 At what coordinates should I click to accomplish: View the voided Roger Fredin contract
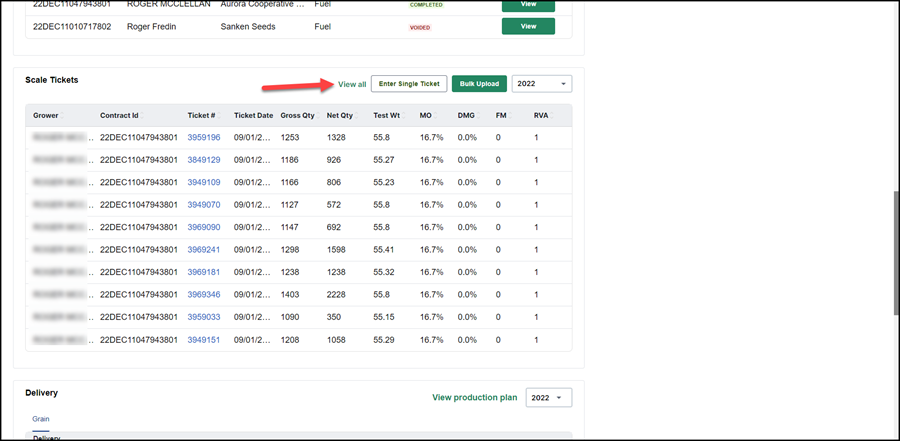(528, 26)
